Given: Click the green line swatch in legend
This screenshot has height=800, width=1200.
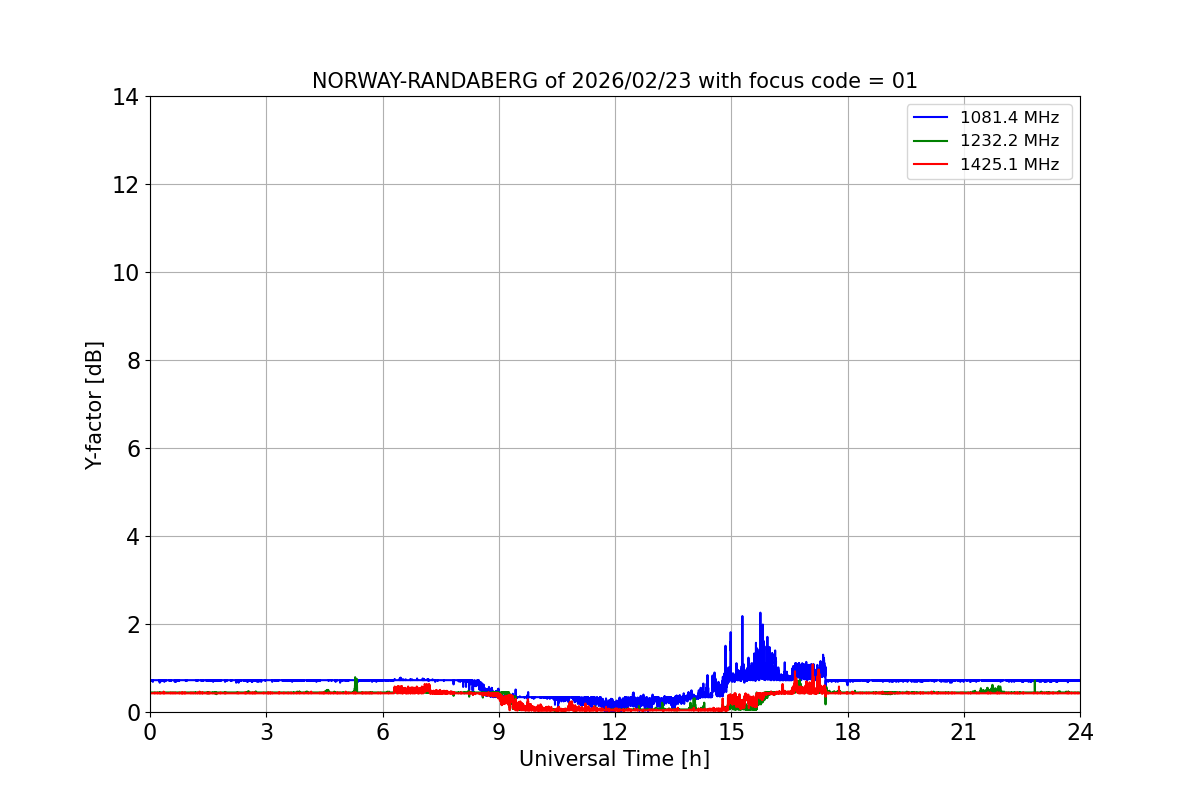Looking at the screenshot, I should (x=932, y=142).
